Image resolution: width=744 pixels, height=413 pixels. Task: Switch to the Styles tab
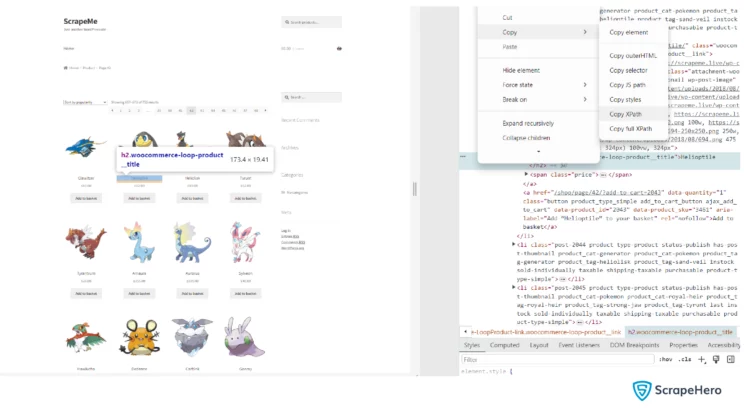[x=471, y=345]
